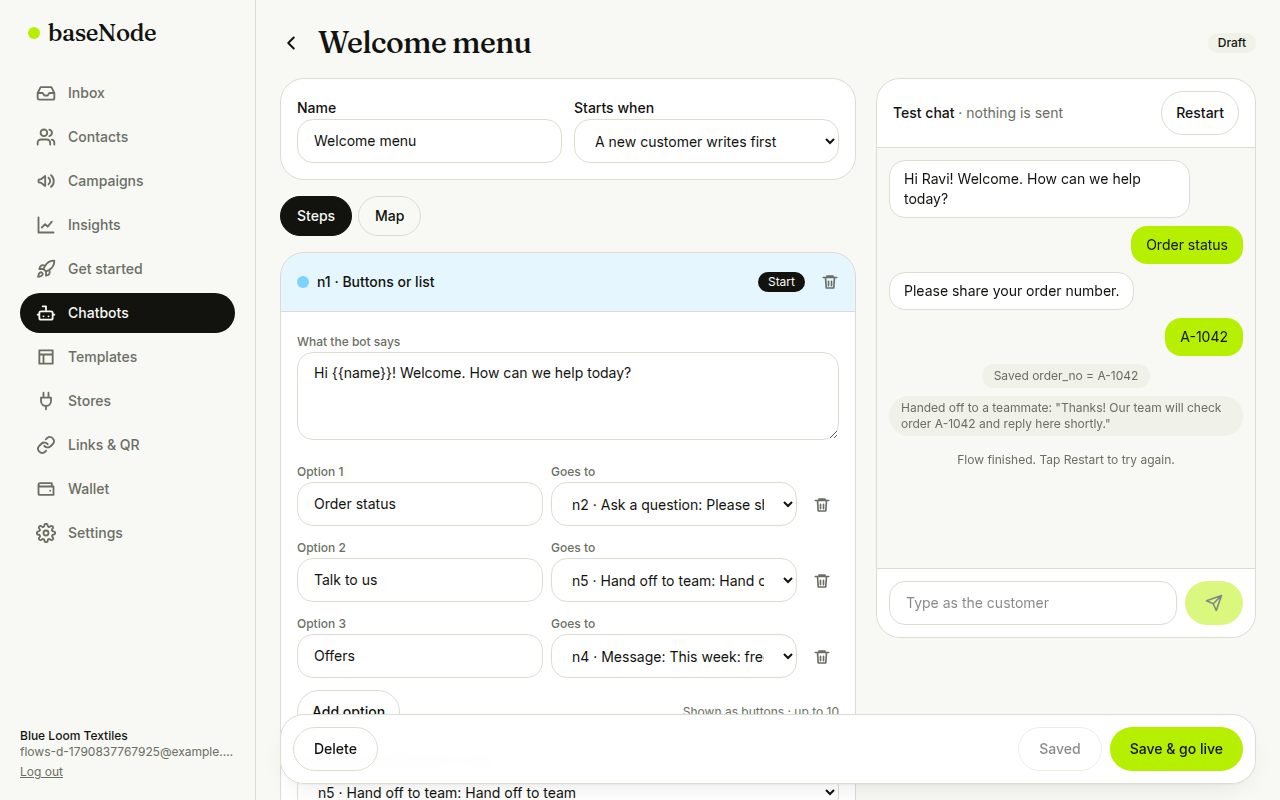The width and height of the screenshot is (1280, 800).
Task: Remove the Talk to us option
Action: point(822,581)
